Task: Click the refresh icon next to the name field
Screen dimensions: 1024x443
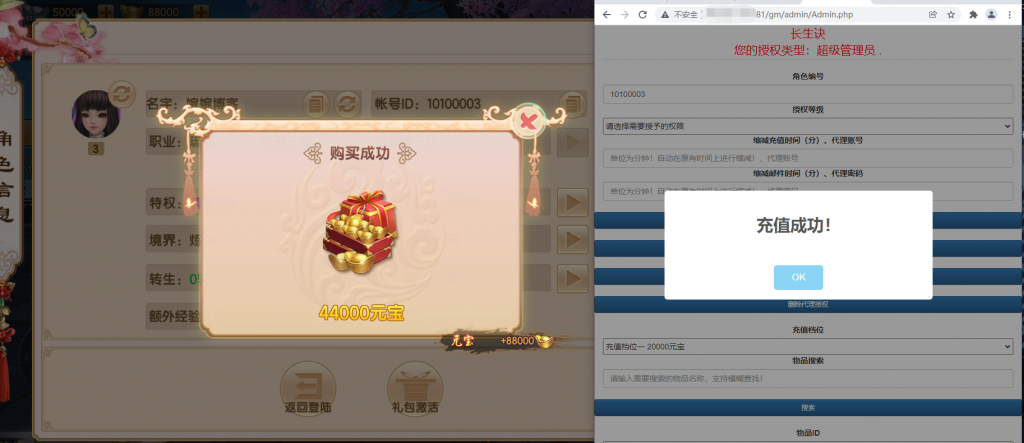Action: [x=348, y=104]
